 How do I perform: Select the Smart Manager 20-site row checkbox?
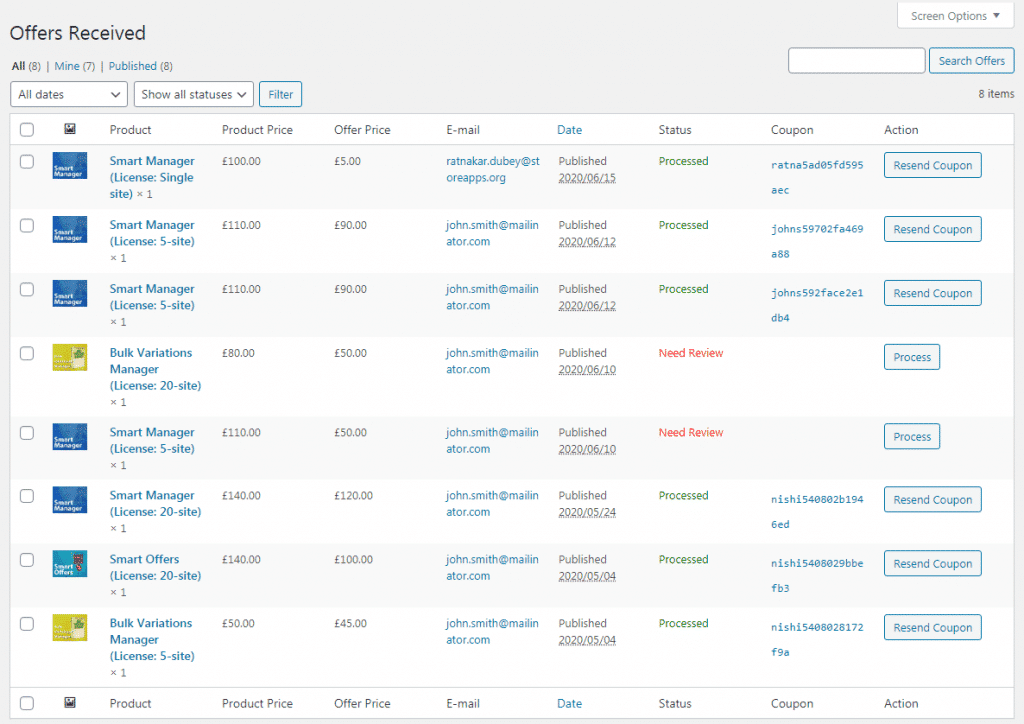point(27,496)
